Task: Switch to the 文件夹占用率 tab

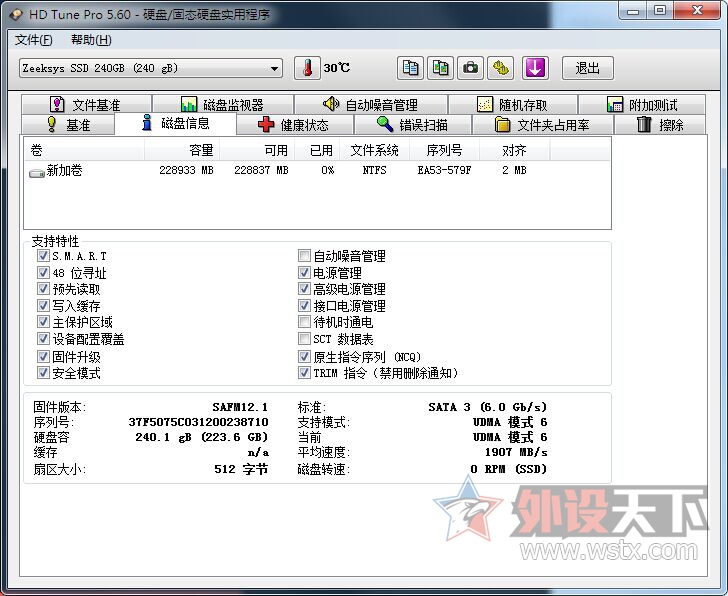Action: tap(543, 124)
